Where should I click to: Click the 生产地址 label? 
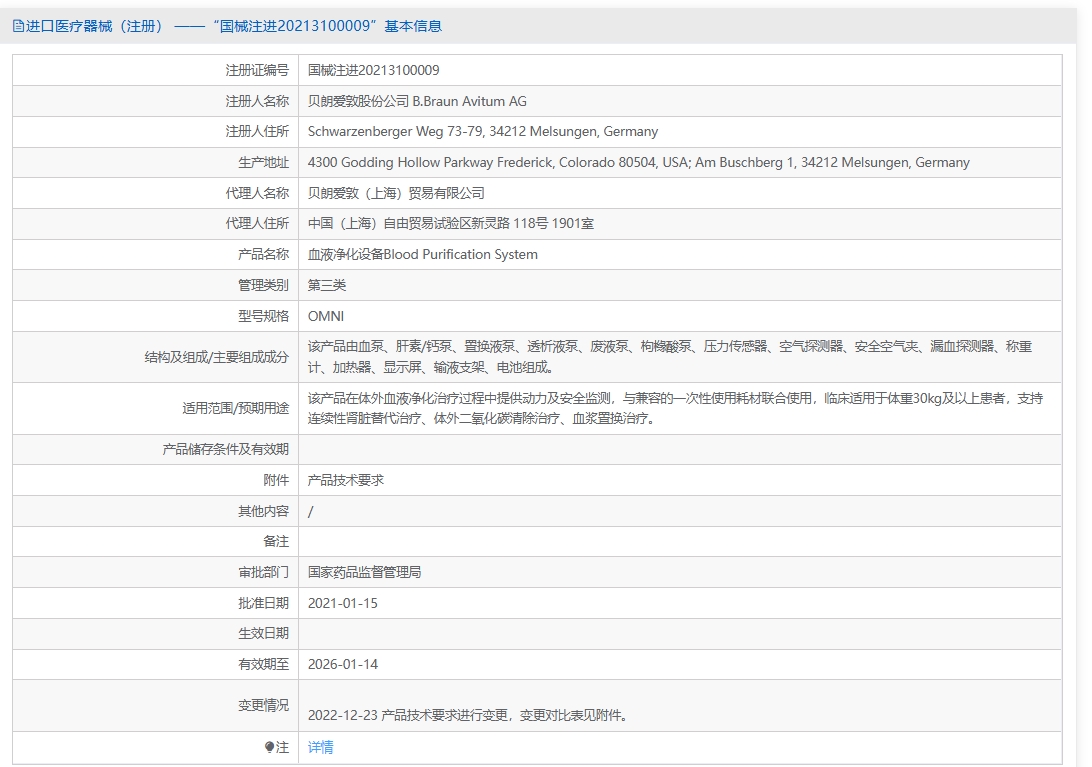click(263, 162)
